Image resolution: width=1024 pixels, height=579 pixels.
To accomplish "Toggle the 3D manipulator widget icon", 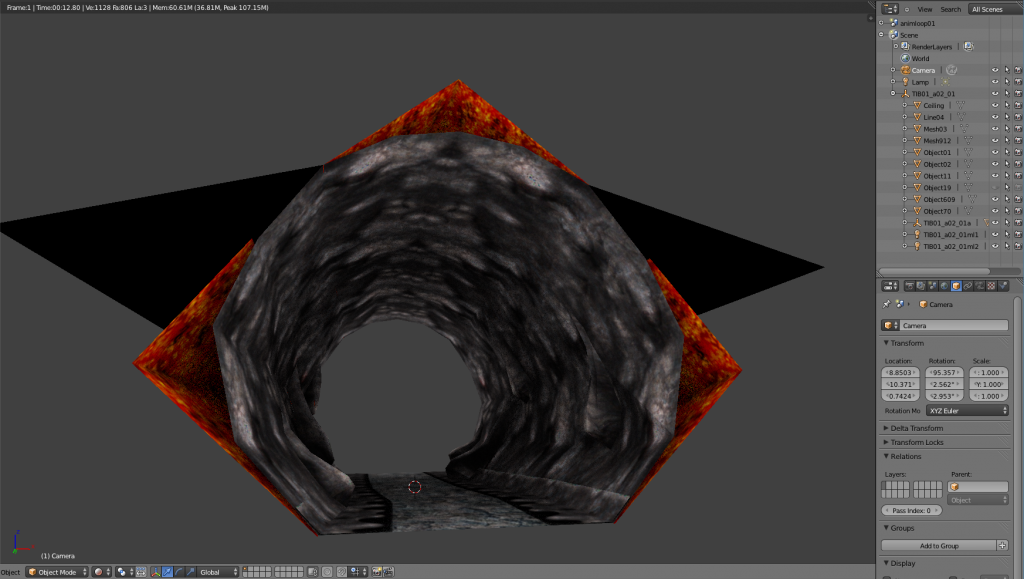I will 155,572.
